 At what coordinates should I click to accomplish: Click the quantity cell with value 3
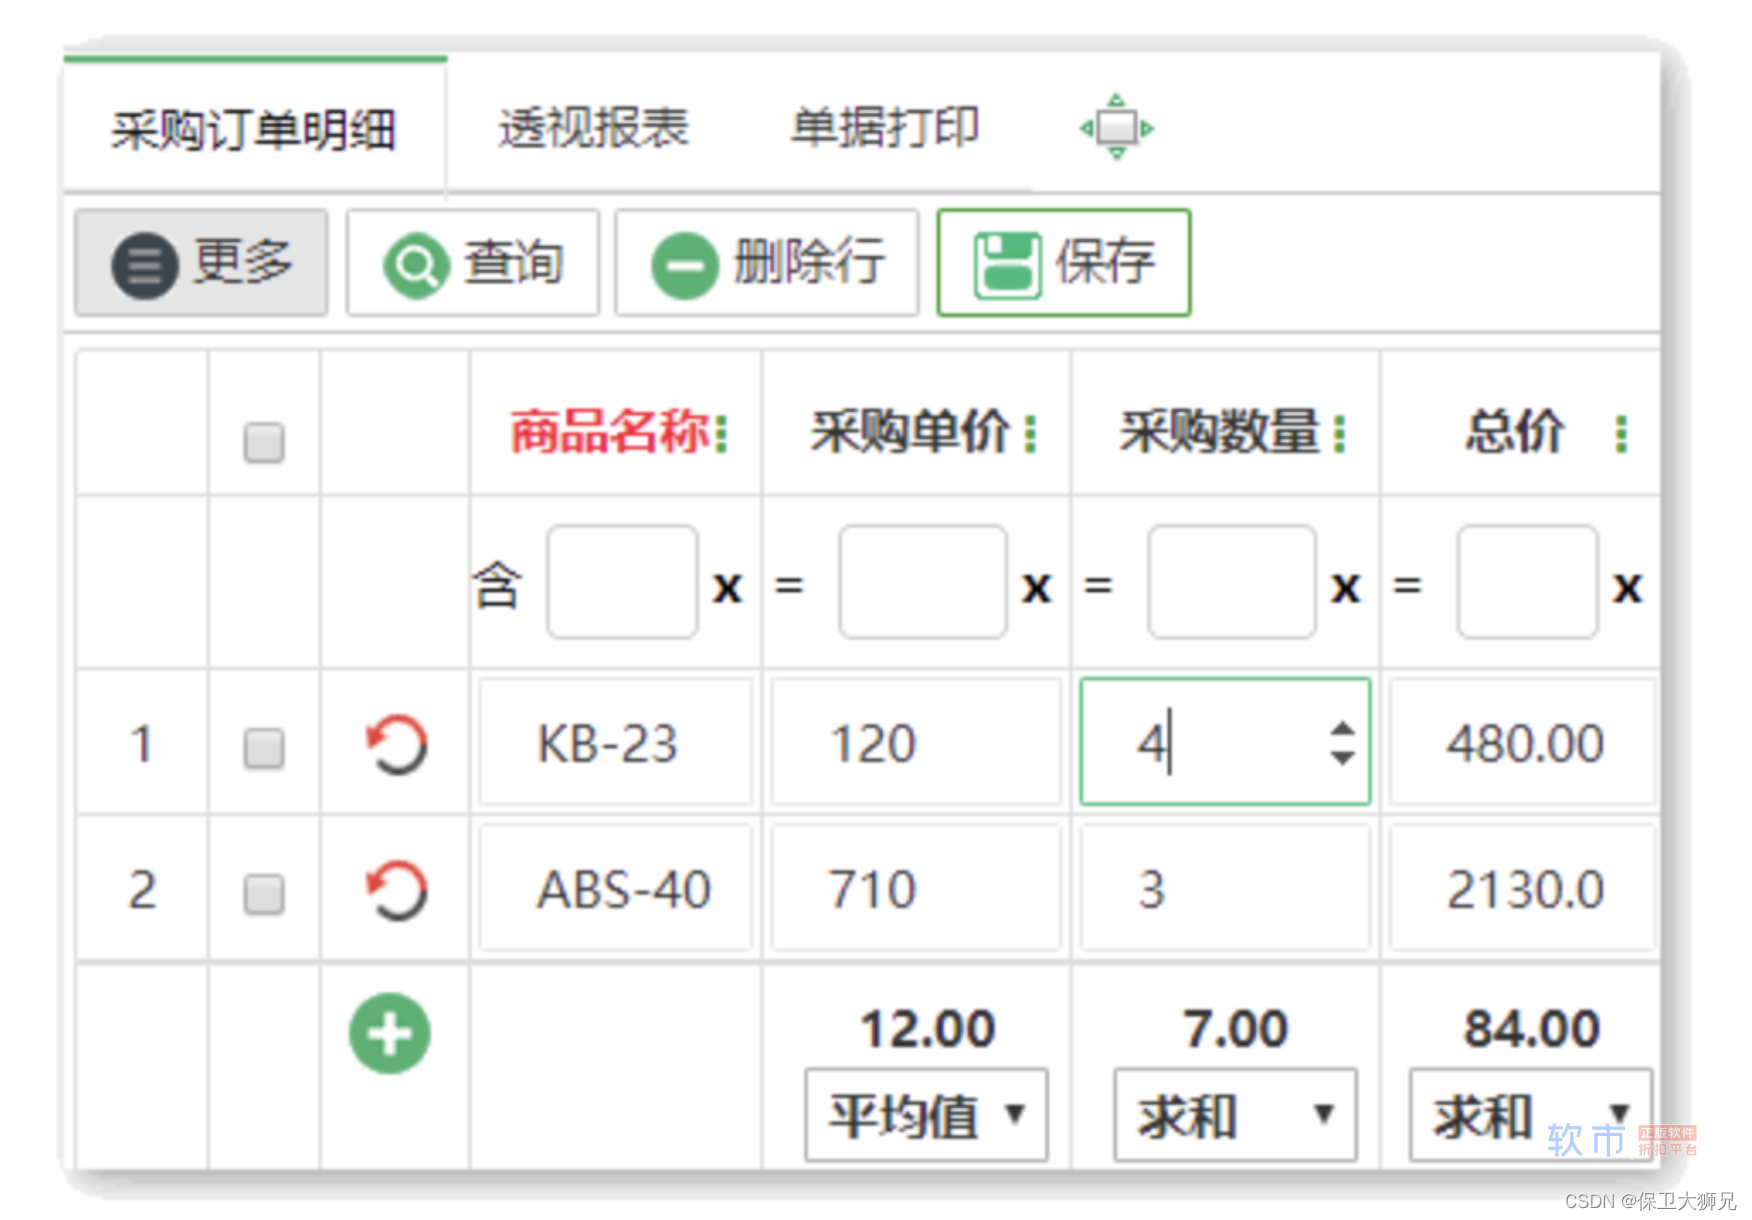click(x=1225, y=888)
